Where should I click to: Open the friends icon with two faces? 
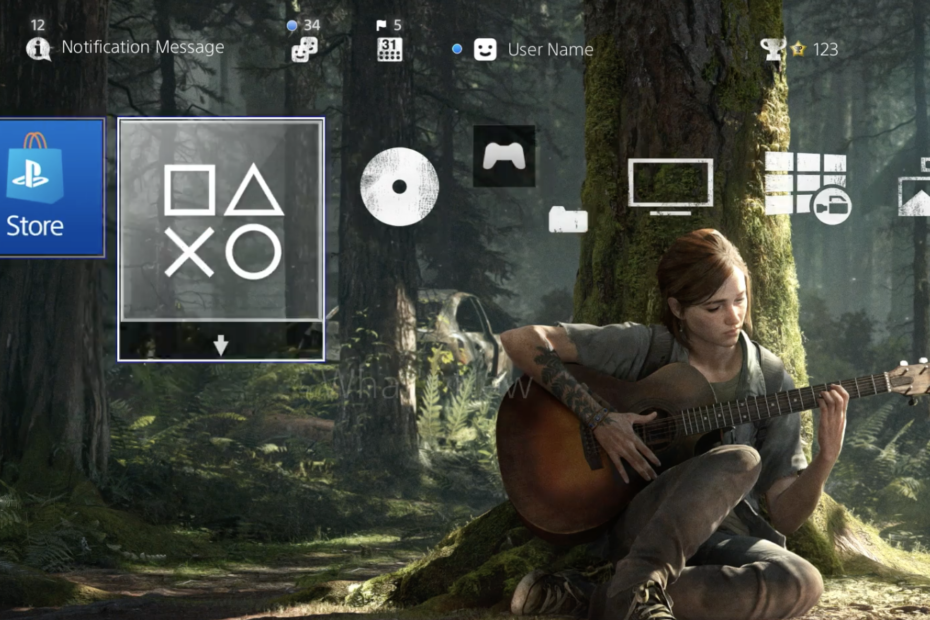click(x=304, y=50)
